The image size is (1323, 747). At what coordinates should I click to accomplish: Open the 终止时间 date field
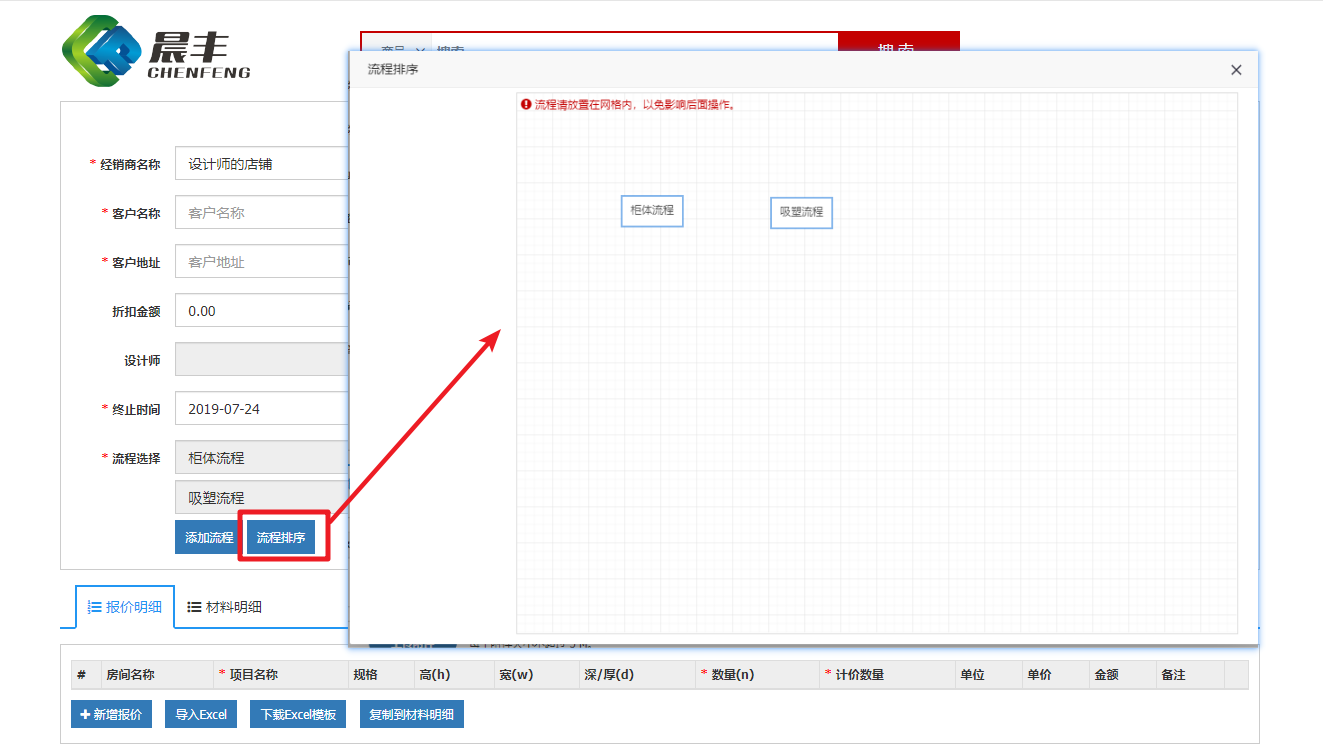pos(262,409)
